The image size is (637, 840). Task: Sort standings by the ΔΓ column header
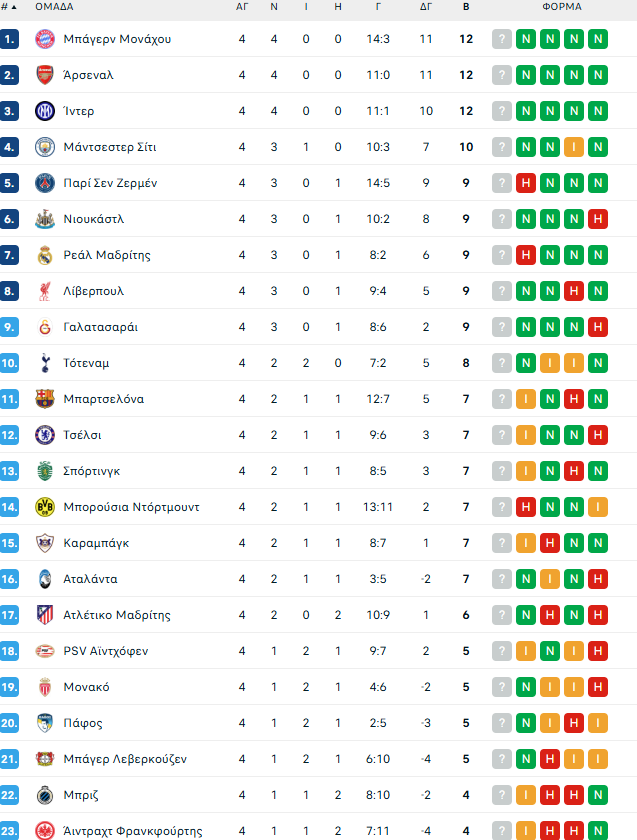click(426, 6)
